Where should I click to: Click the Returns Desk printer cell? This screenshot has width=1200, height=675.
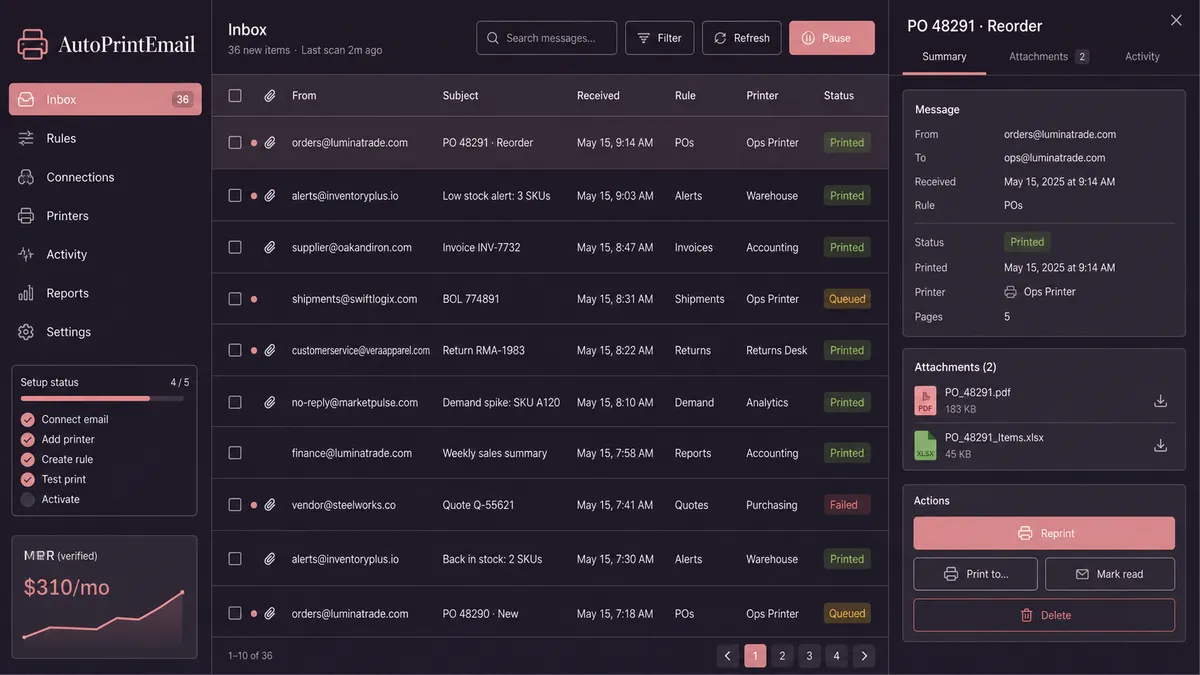click(777, 350)
